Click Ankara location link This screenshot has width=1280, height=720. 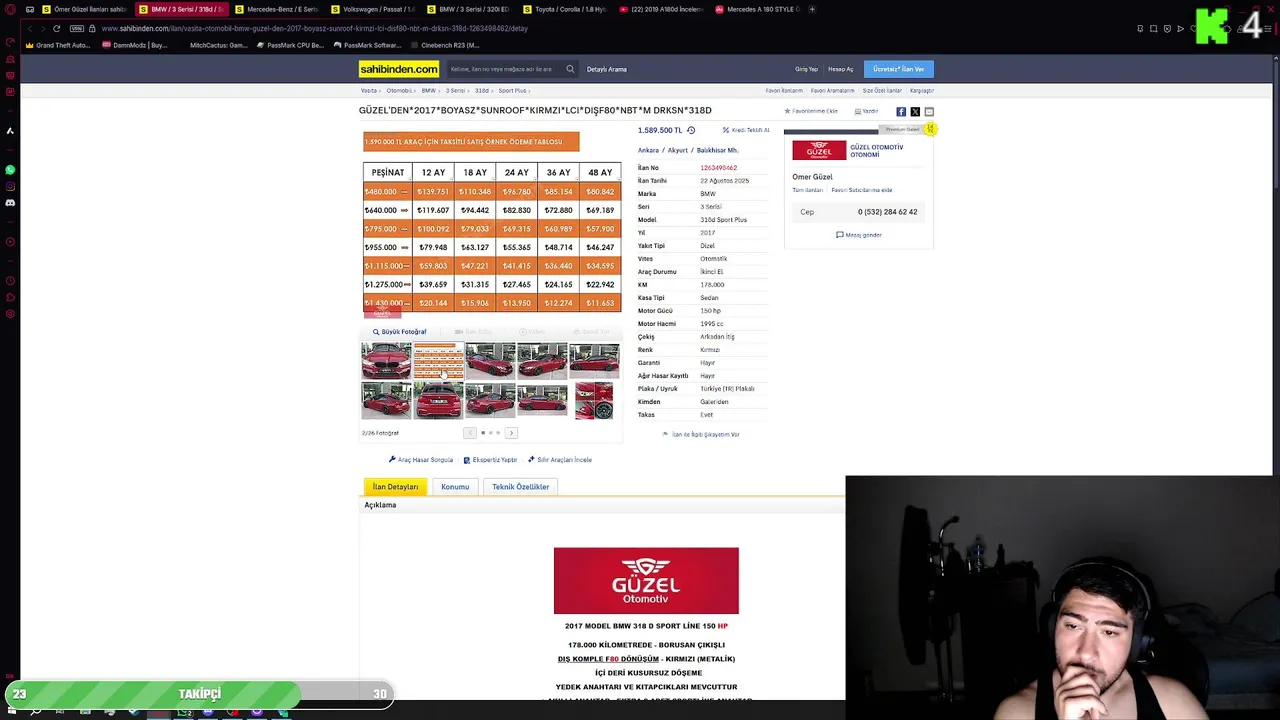point(648,150)
